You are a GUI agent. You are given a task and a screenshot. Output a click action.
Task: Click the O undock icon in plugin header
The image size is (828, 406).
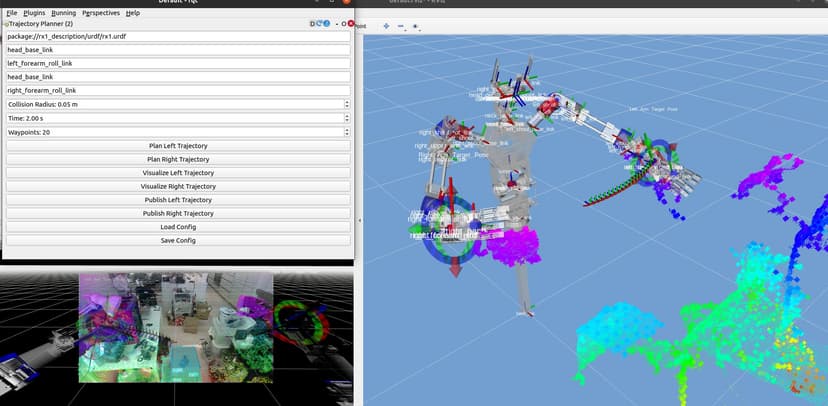click(343, 23)
